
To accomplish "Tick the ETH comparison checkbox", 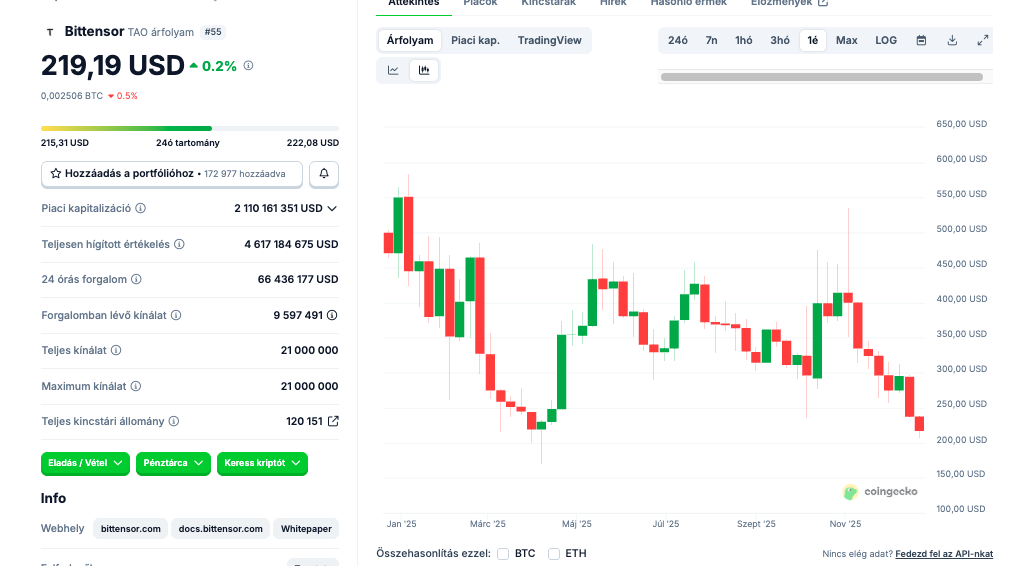I will tap(554, 553).
